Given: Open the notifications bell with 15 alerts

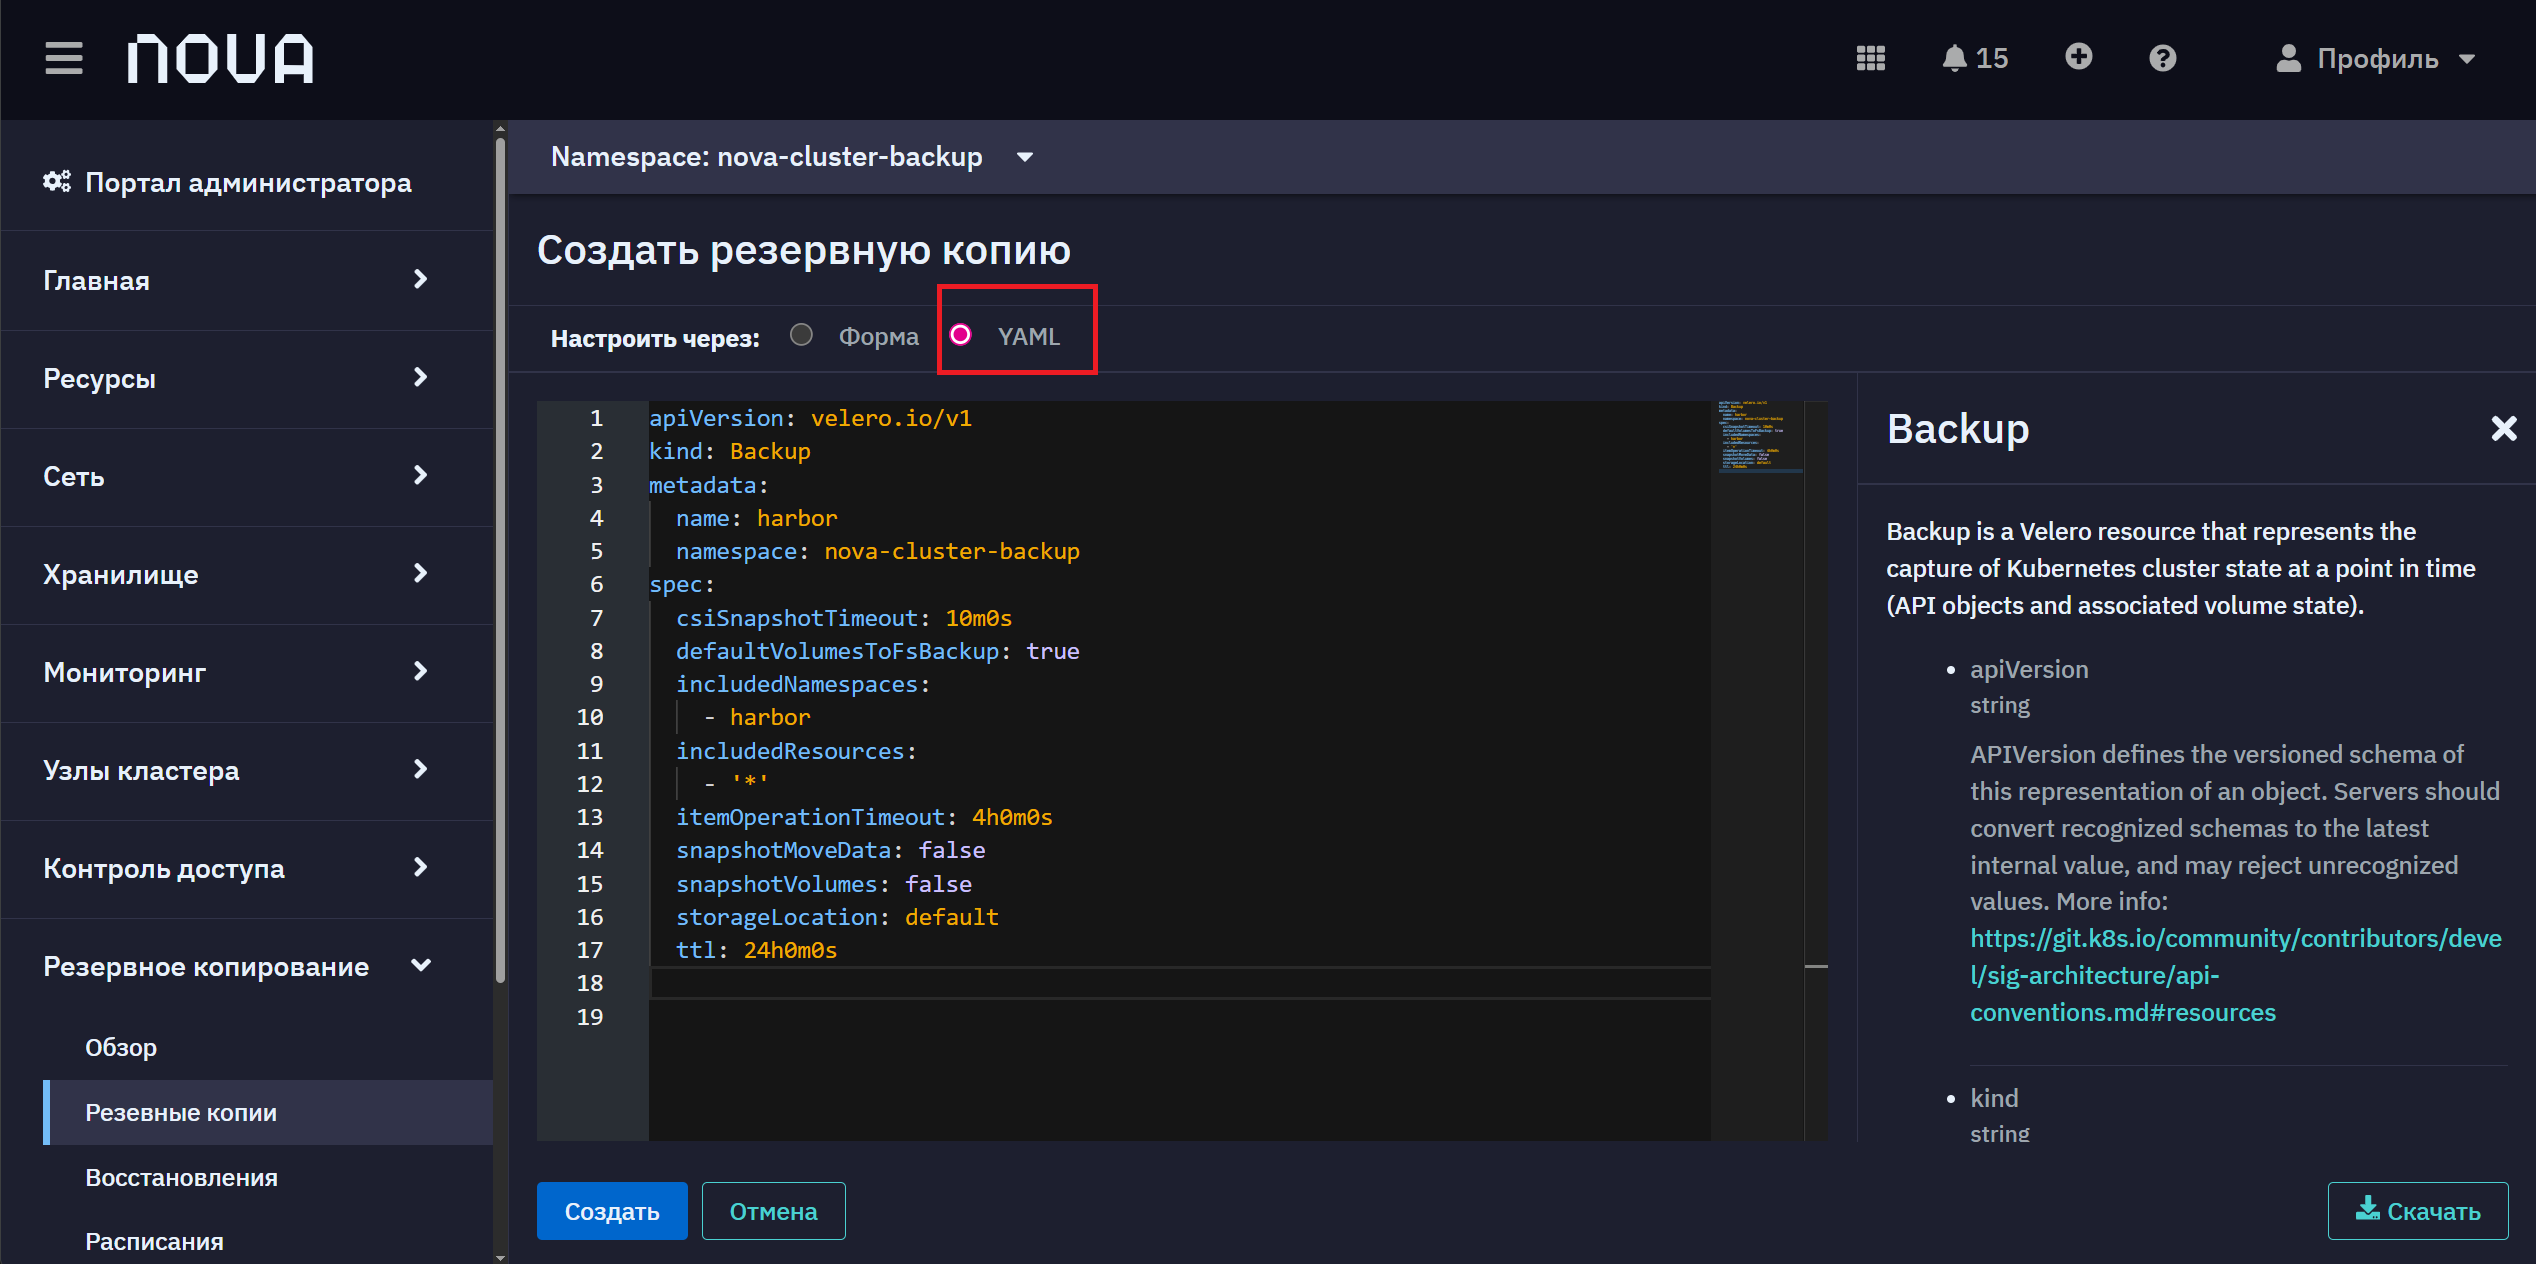Looking at the screenshot, I should click(x=1974, y=58).
